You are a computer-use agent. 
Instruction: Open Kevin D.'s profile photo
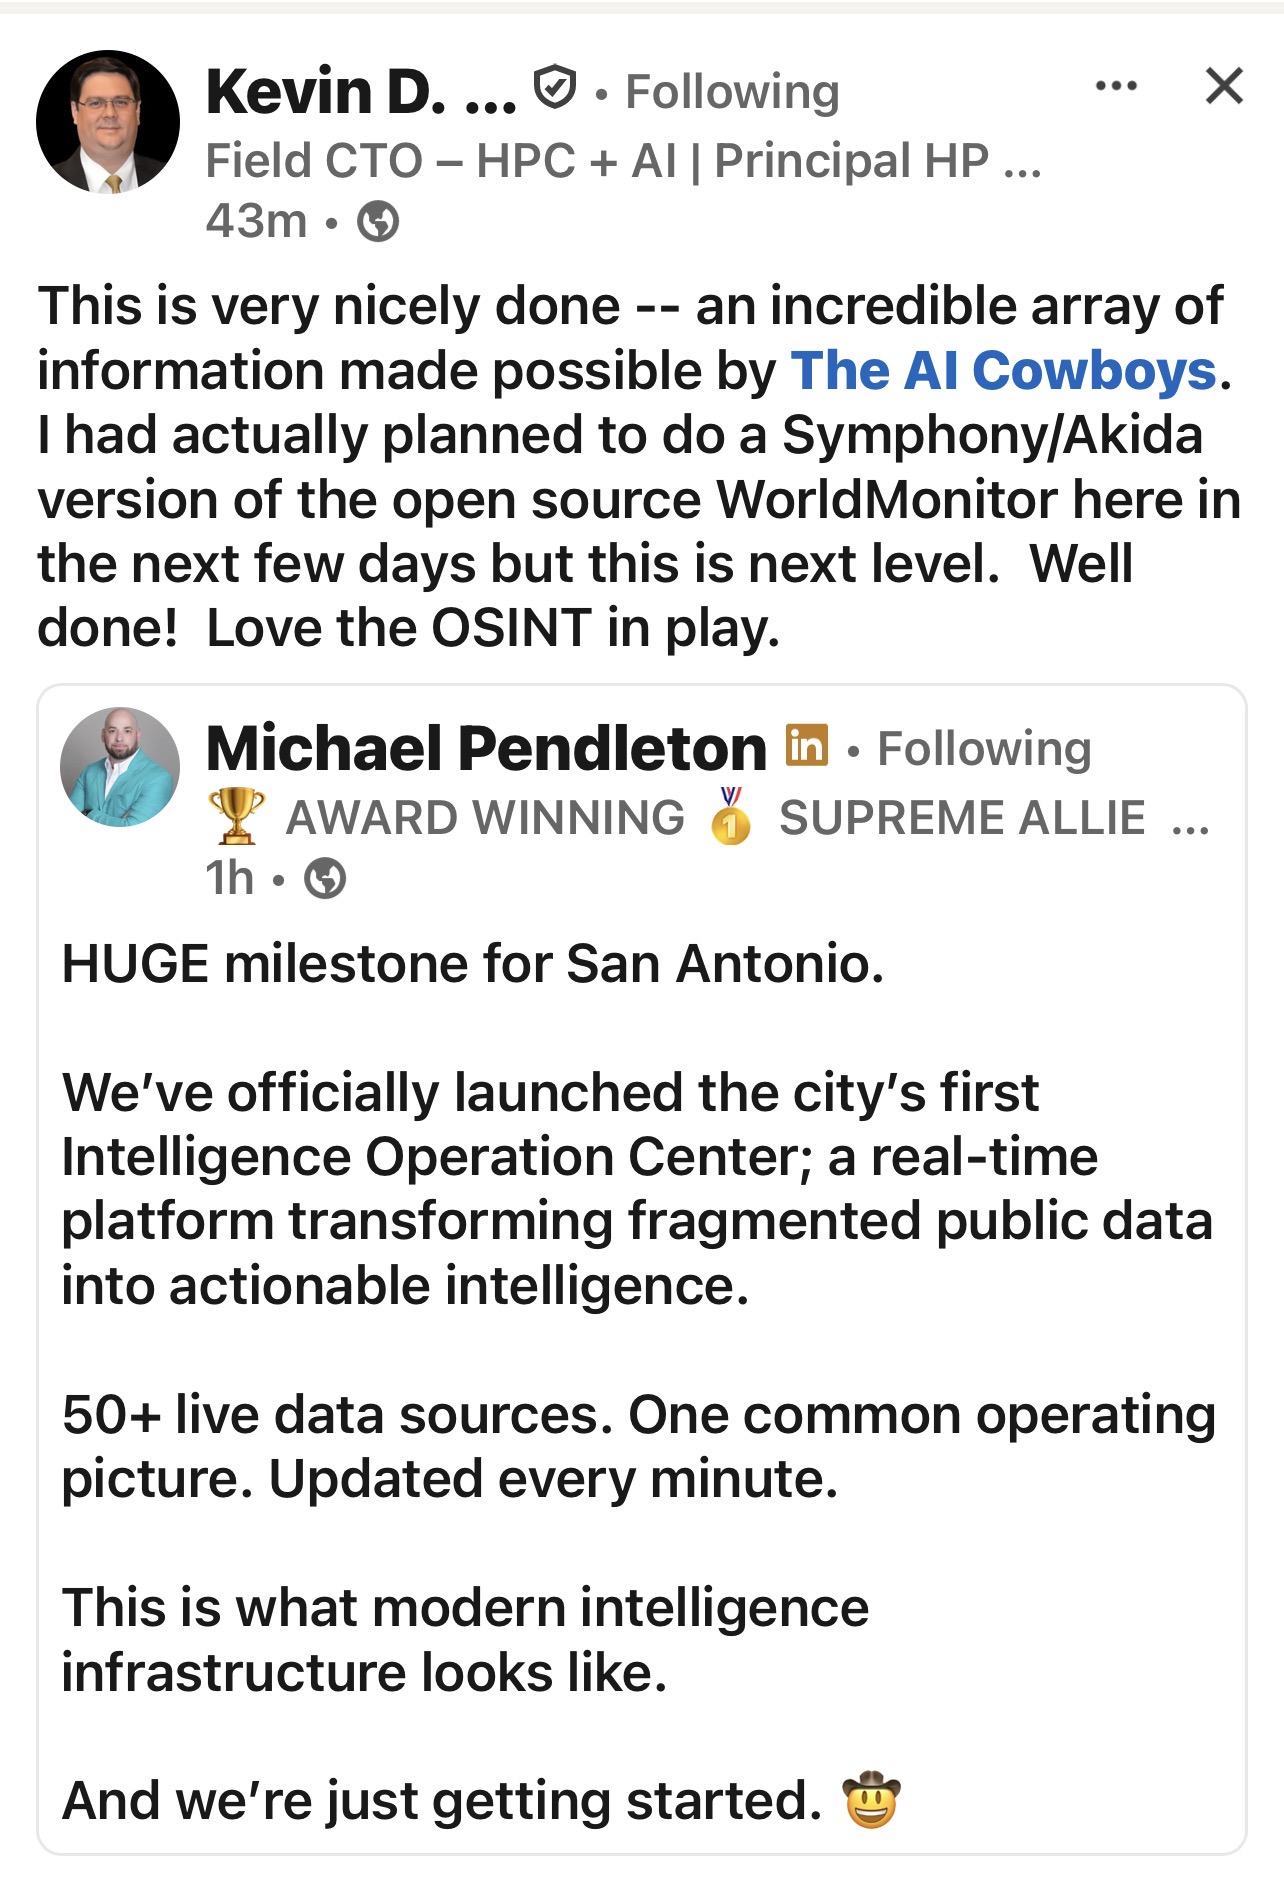tap(108, 122)
